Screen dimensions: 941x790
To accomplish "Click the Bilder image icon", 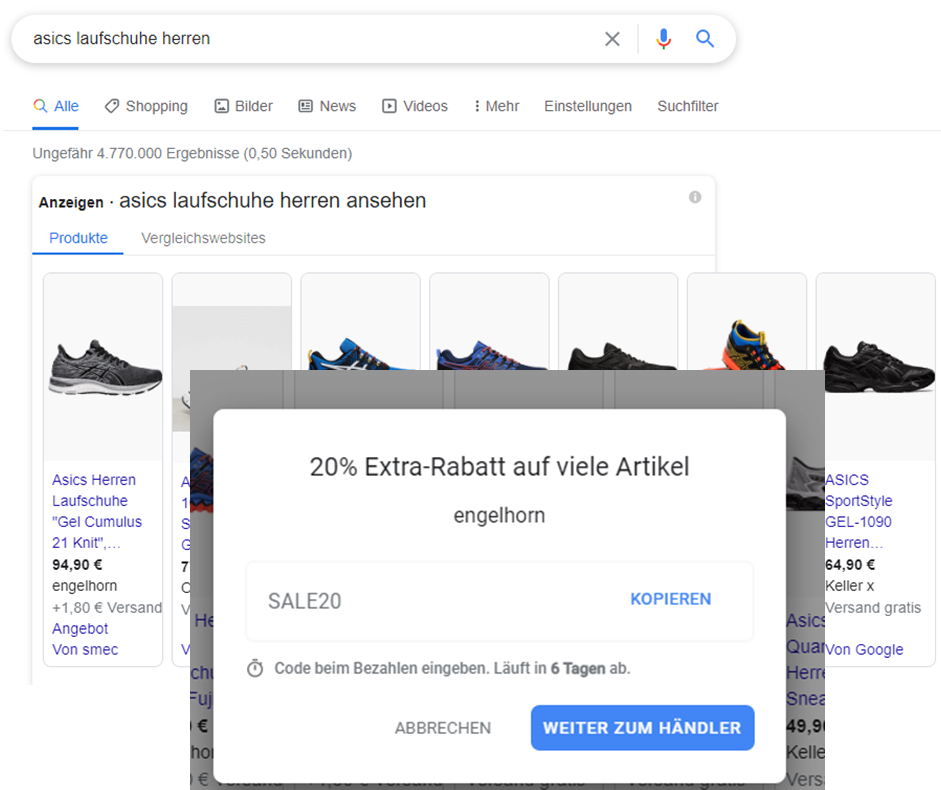I will (x=222, y=105).
